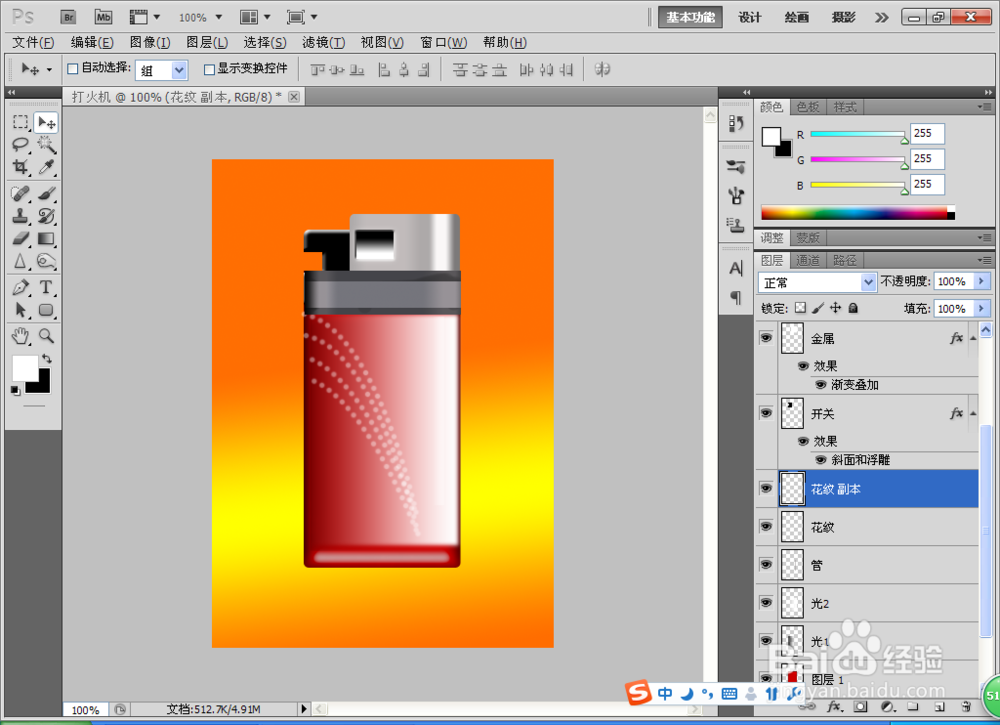Image resolution: width=1000 pixels, height=725 pixels.
Task: Switch to the 设计 workspace
Action: pos(749,17)
